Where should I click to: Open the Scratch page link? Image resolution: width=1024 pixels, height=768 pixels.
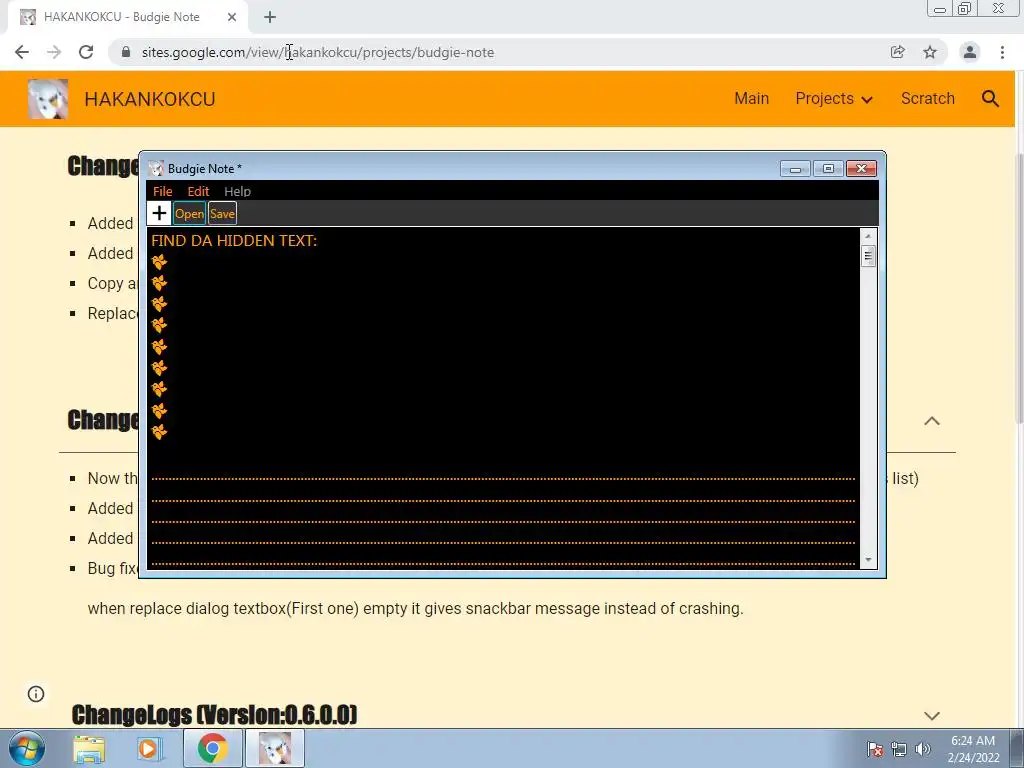pyautogui.click(x=927, y=99)
